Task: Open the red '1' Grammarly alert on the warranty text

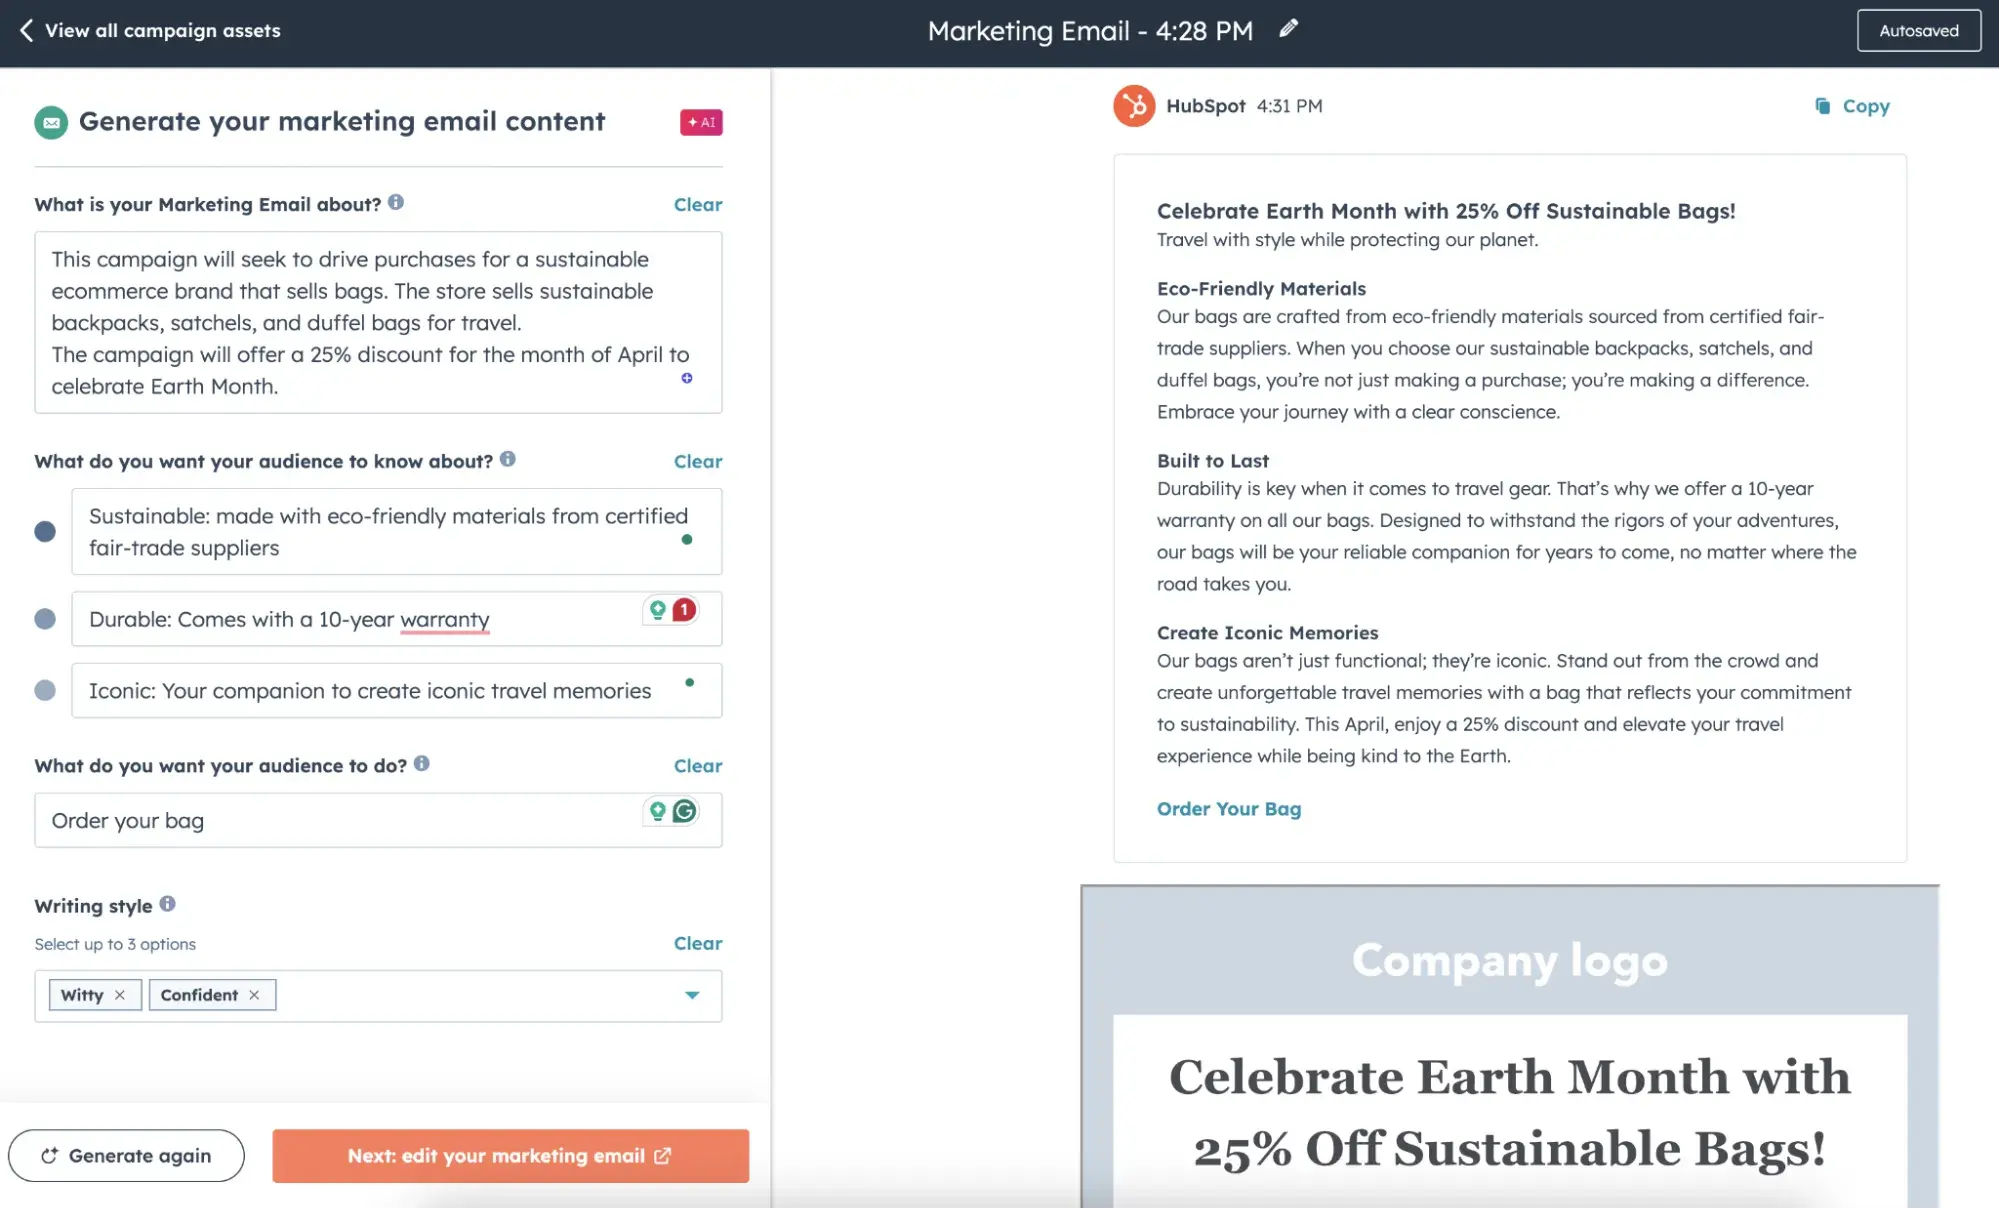Action: (683, 610)
